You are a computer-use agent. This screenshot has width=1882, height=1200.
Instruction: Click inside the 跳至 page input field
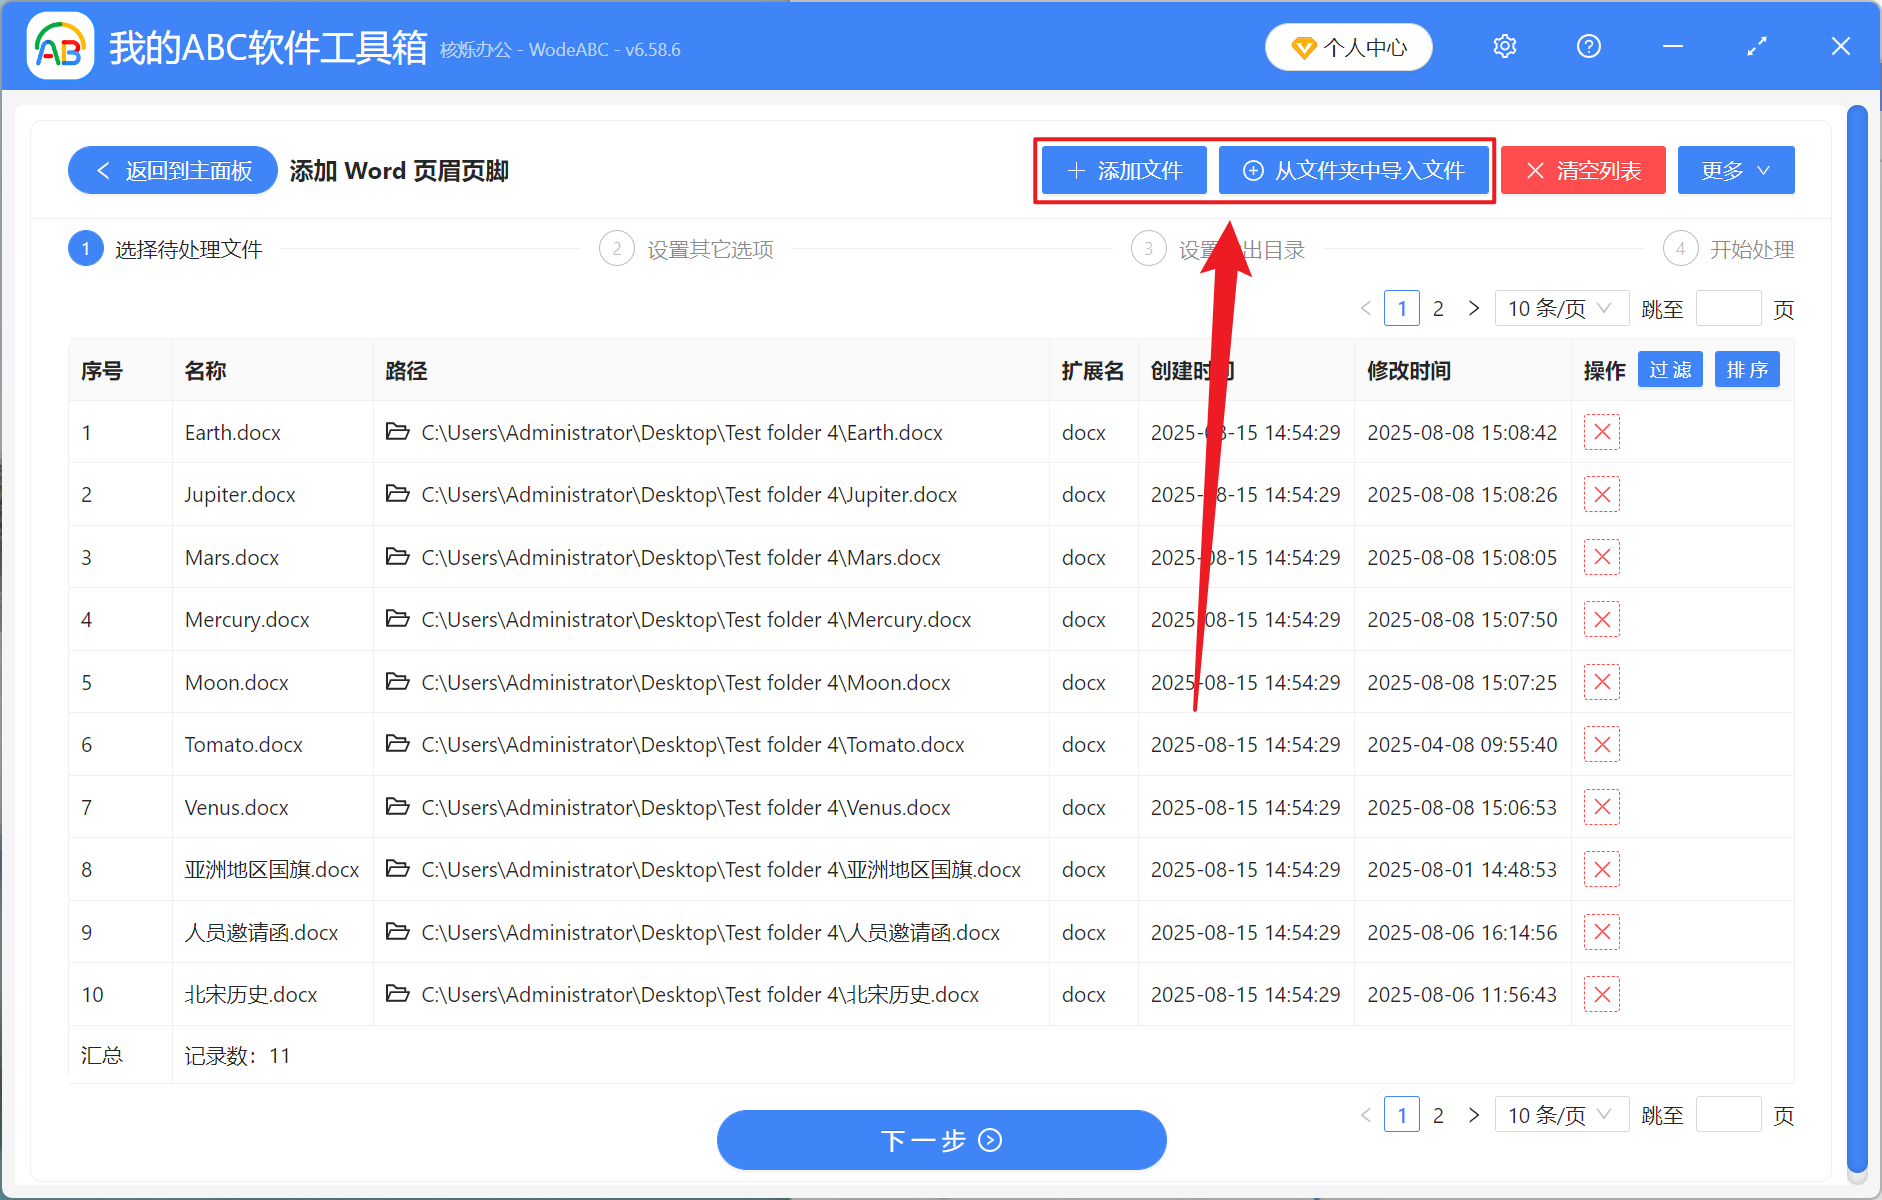click(1729, 308)
